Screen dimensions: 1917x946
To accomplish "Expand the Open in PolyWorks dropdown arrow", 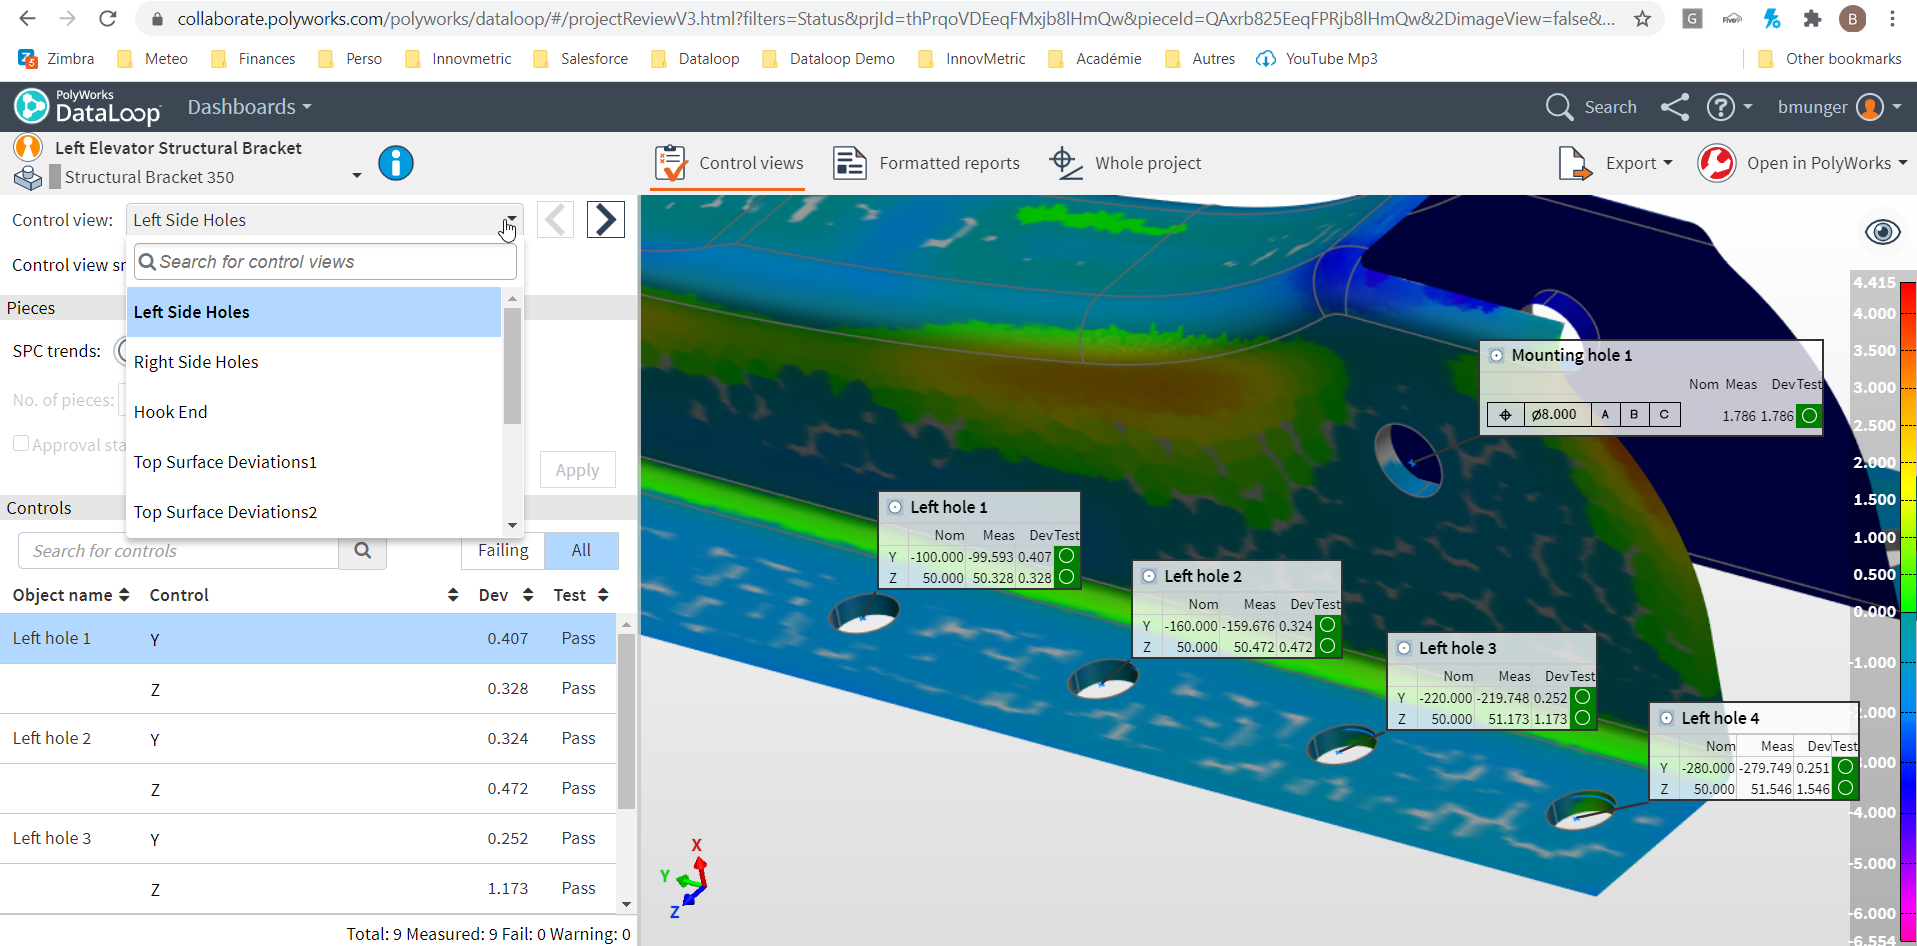I will (x=1902, y=163).
